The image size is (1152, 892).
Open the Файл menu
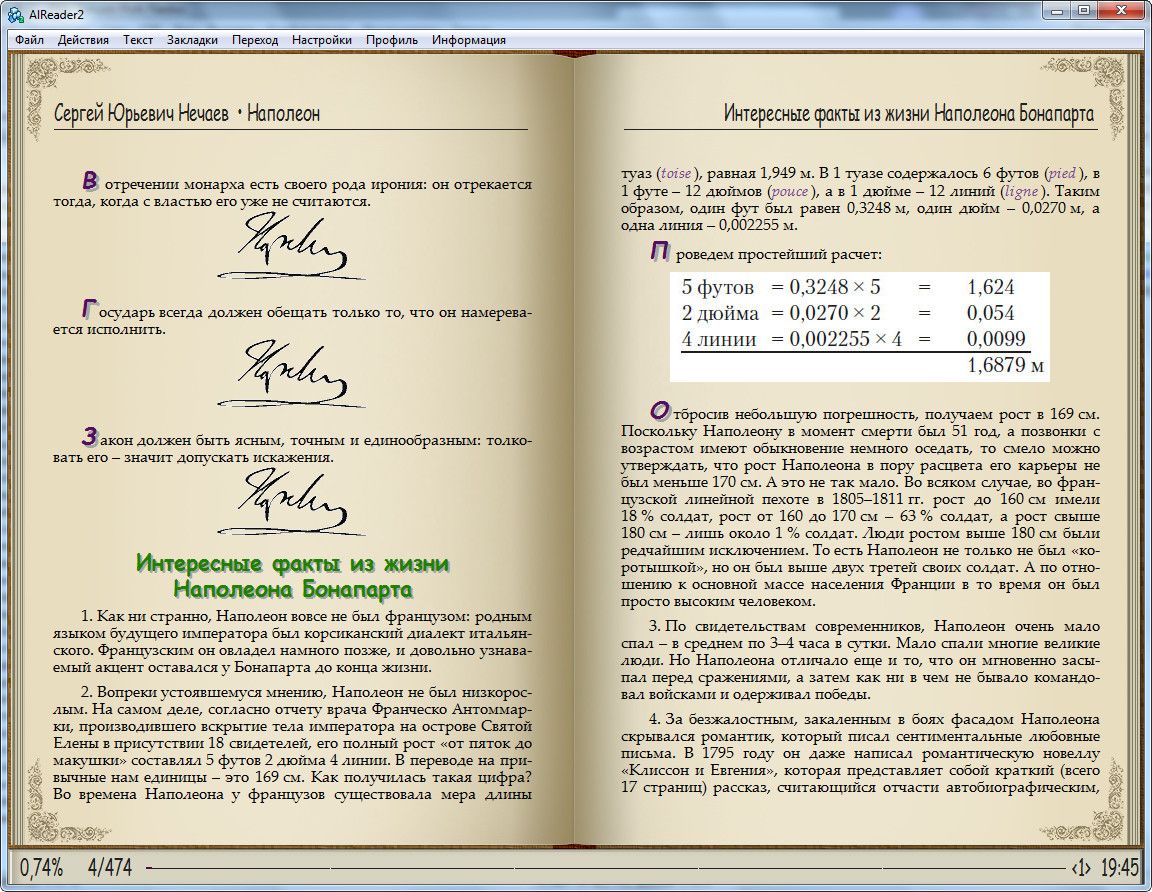pyautogui.click(x=29, y=40)
